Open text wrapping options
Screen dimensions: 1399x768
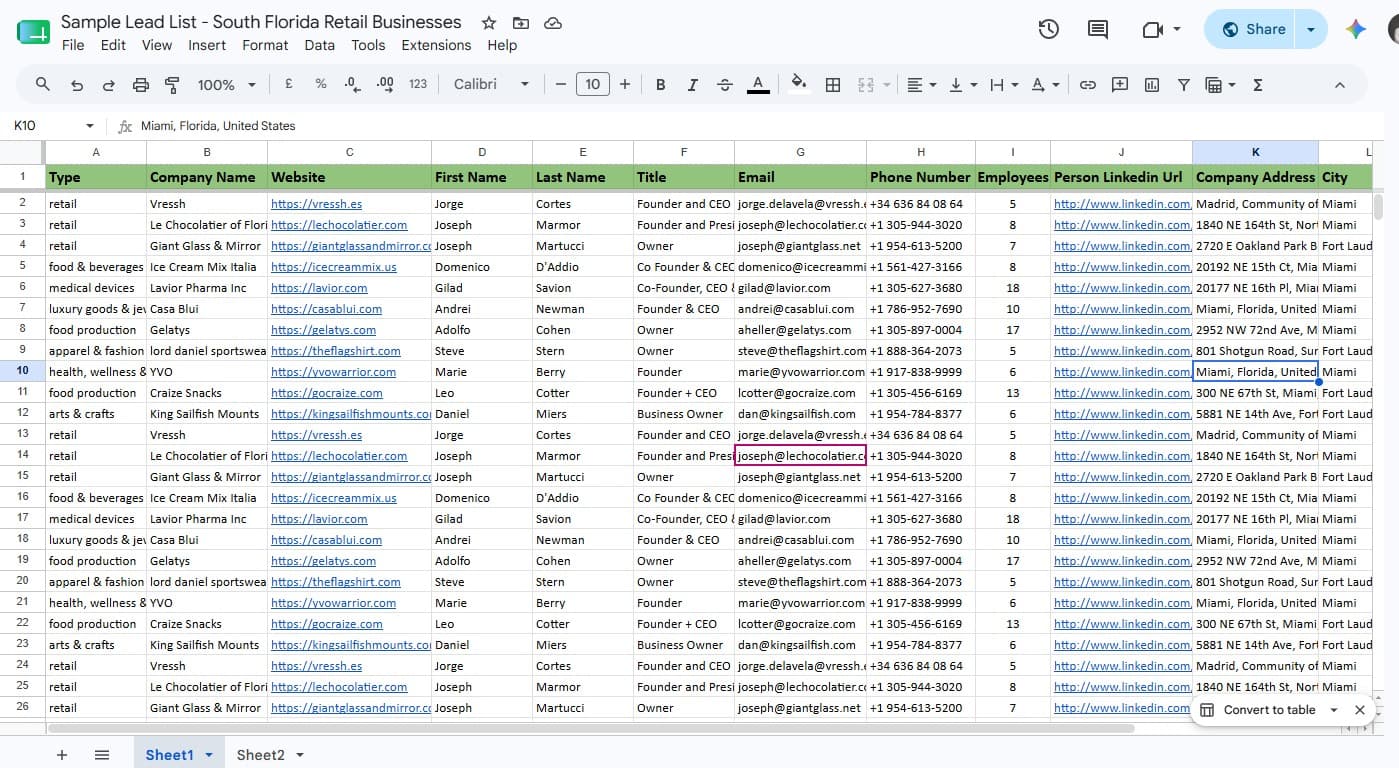click(1004, 85)
